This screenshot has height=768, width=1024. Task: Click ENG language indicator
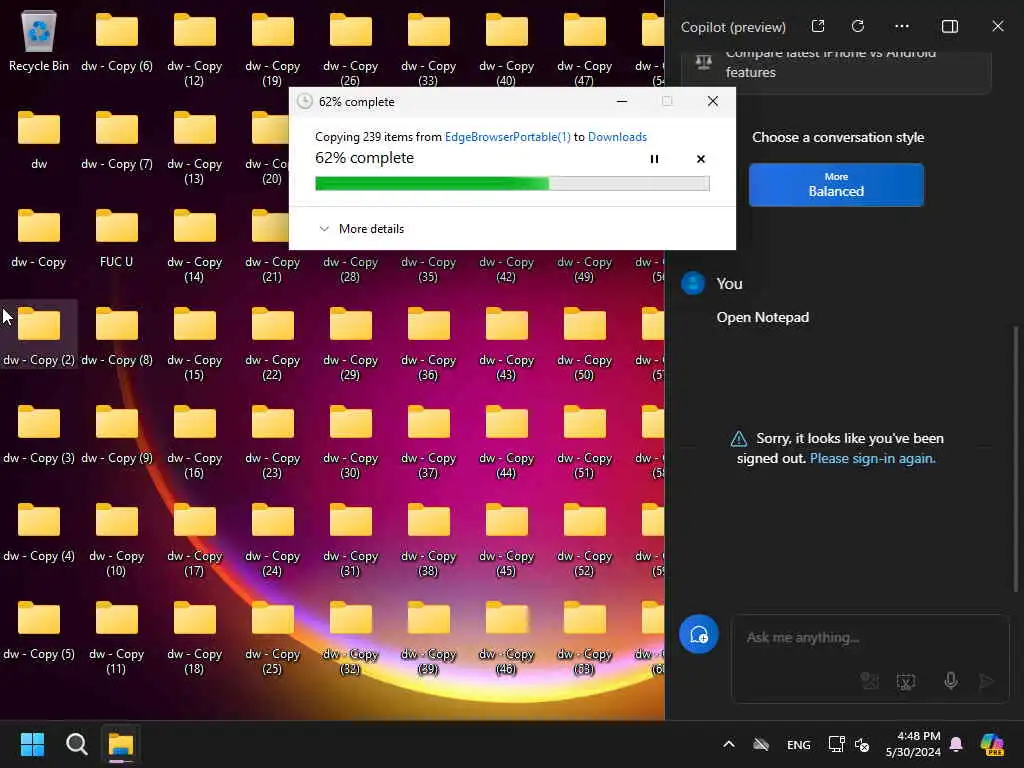pyautogui.click(x=798, y=744)
